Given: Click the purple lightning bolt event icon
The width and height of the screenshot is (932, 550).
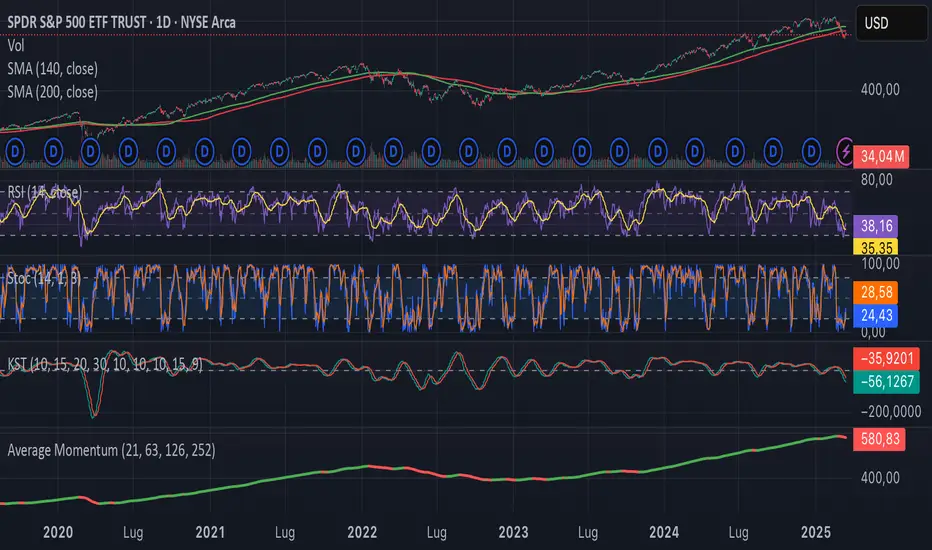Looking at the screenshot, I should click(x=845, y=151).
